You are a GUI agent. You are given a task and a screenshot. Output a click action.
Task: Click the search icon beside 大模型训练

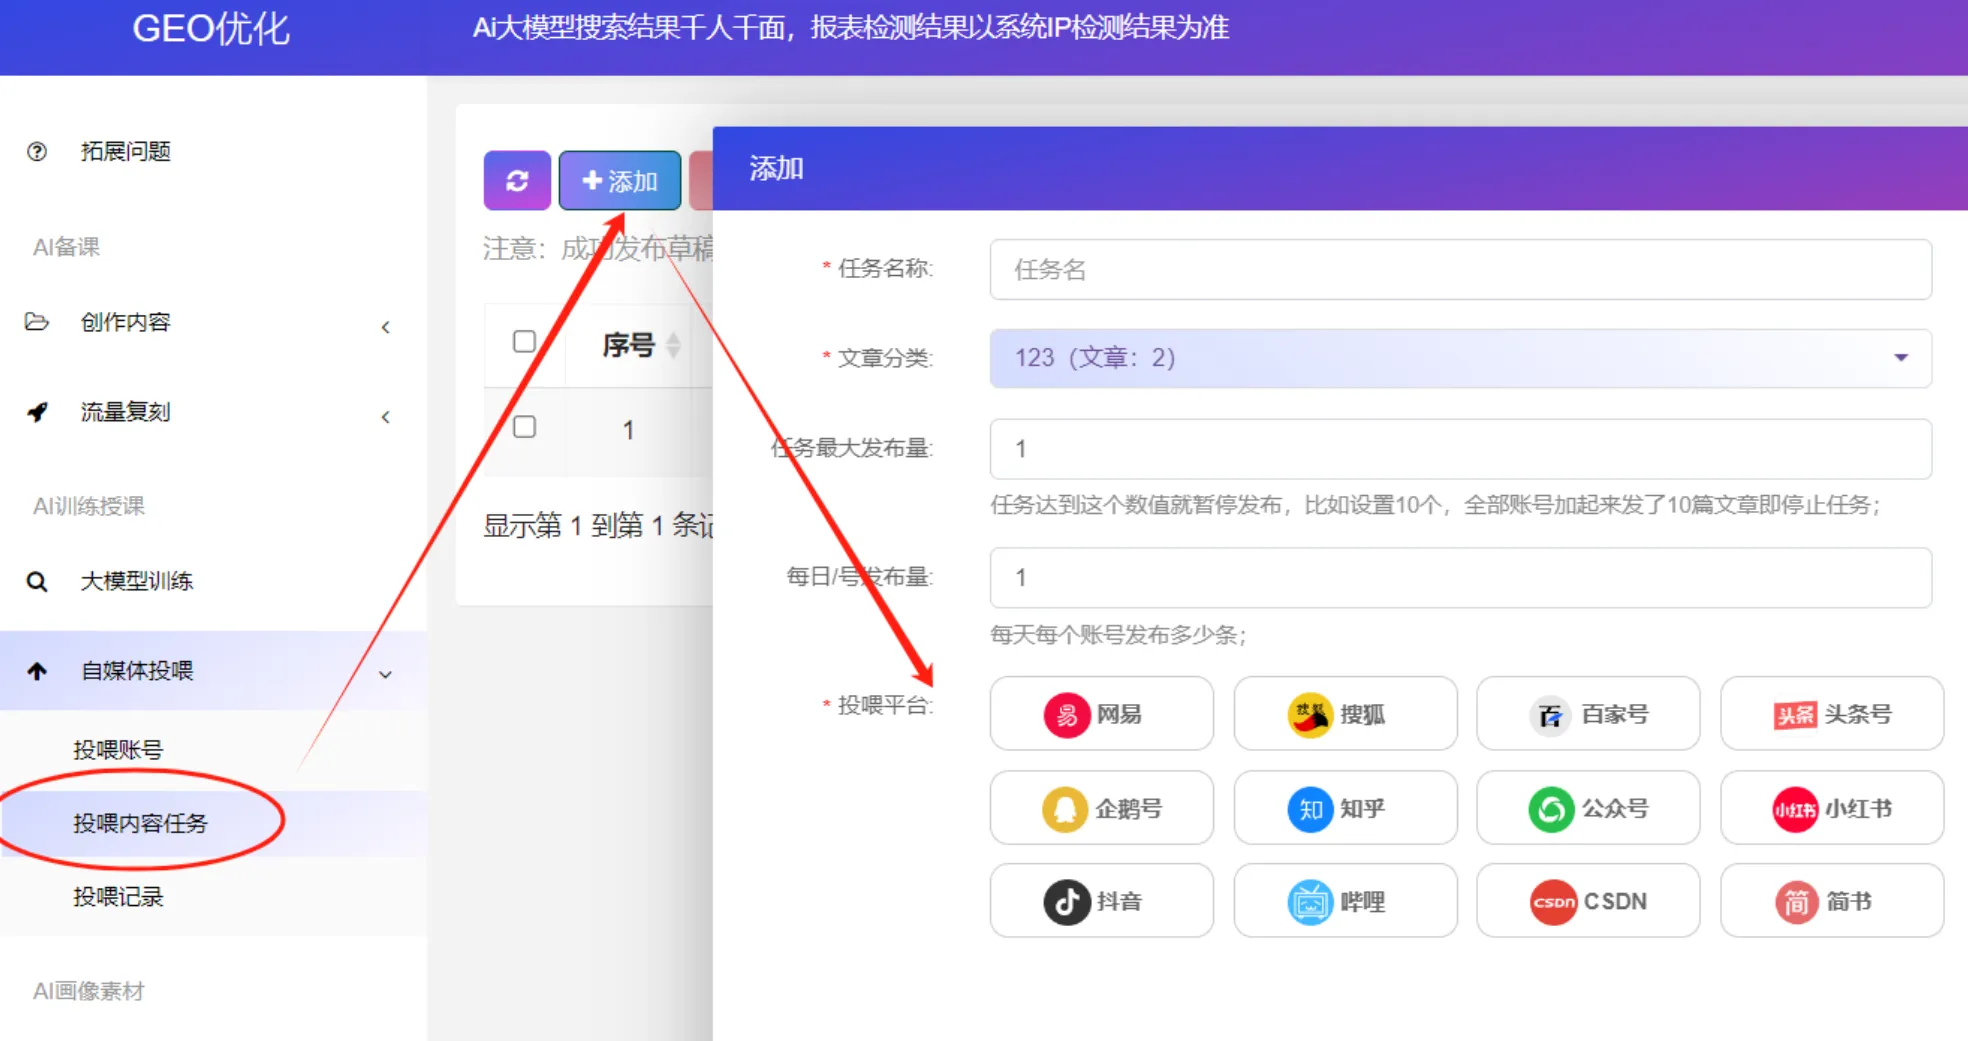coord(37,581)
